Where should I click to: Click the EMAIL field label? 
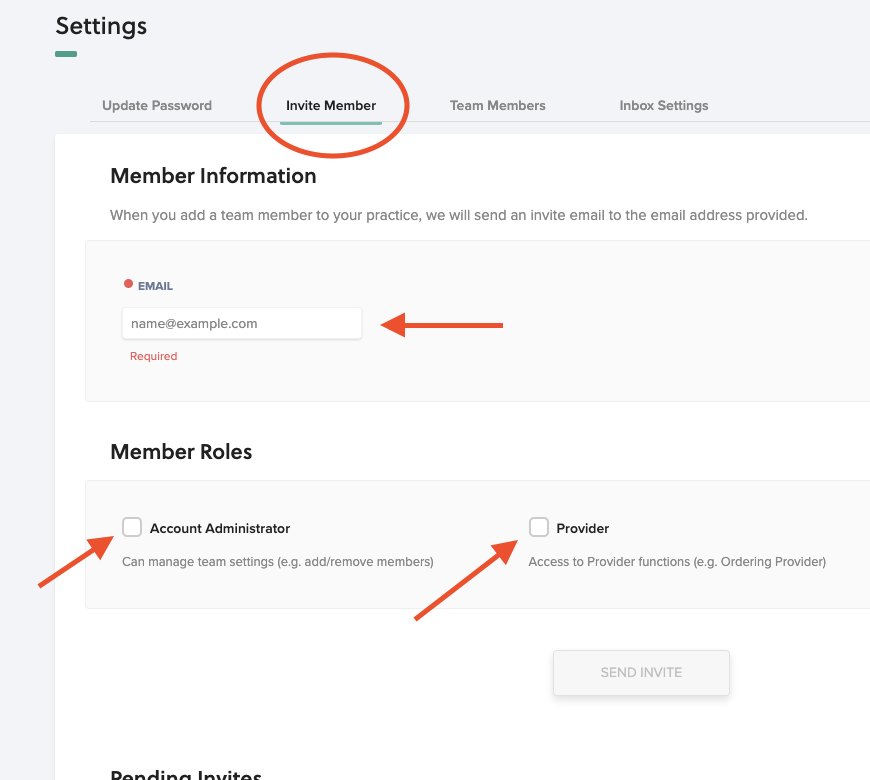(x=155, y=286)
